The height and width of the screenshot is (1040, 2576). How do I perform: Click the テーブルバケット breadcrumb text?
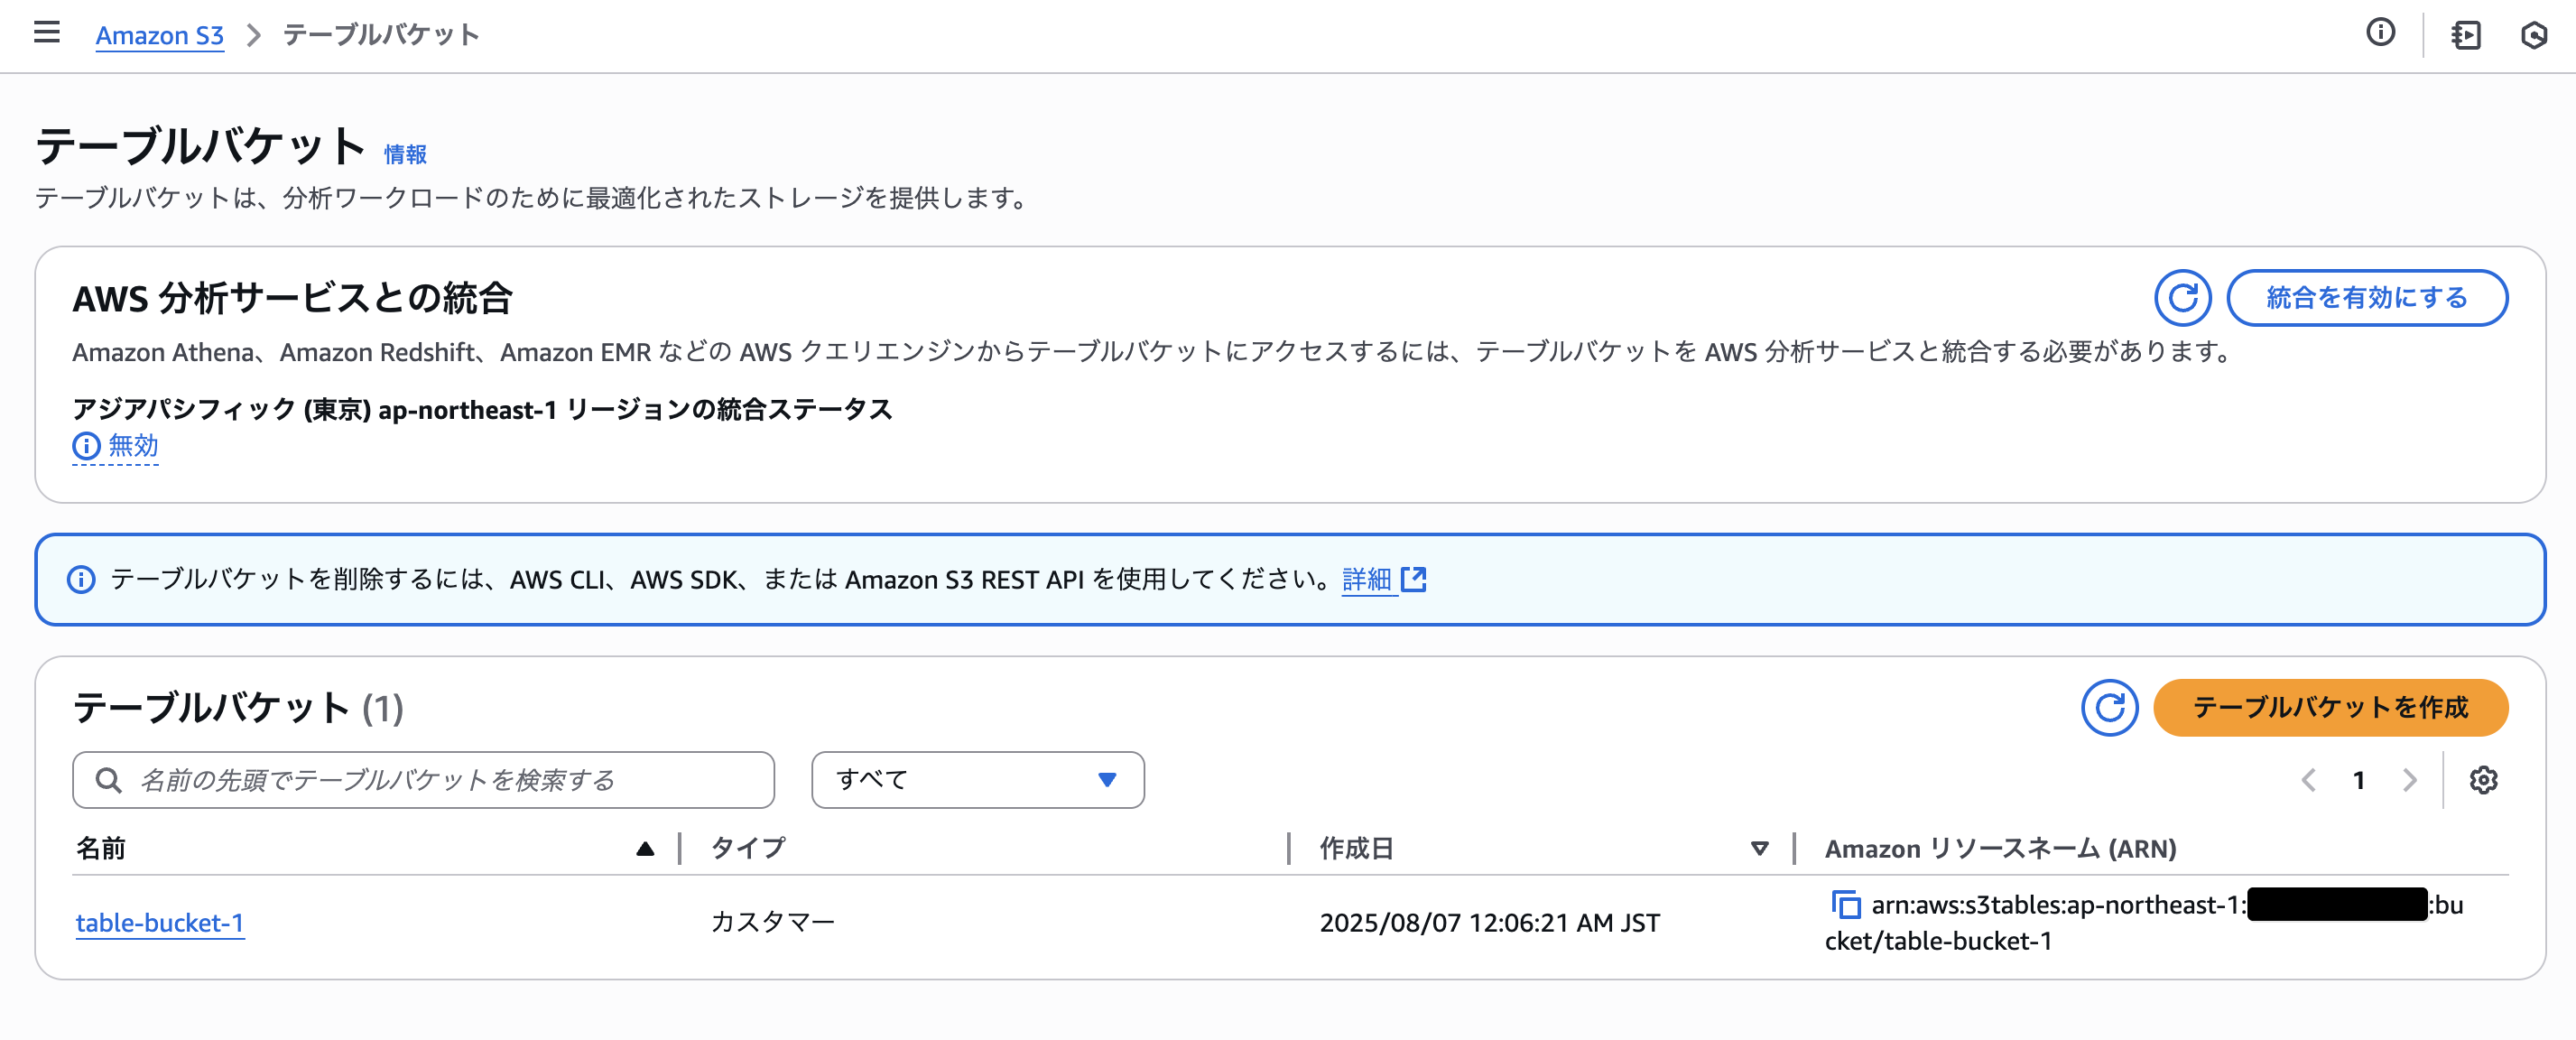coord(381,35)
